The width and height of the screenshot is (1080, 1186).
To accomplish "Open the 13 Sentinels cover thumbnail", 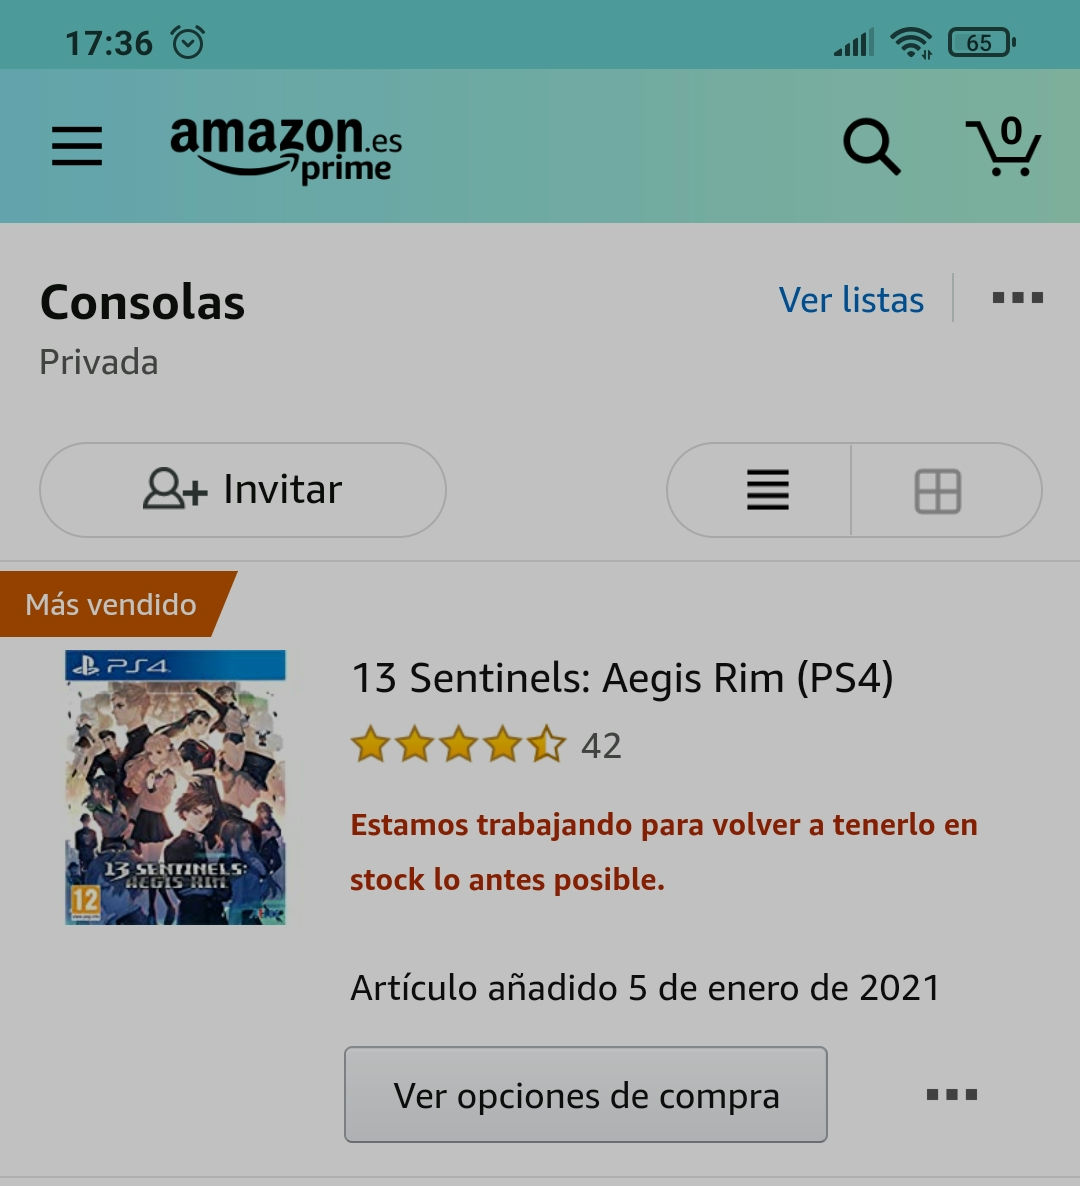I will click(x=175, y=787).
